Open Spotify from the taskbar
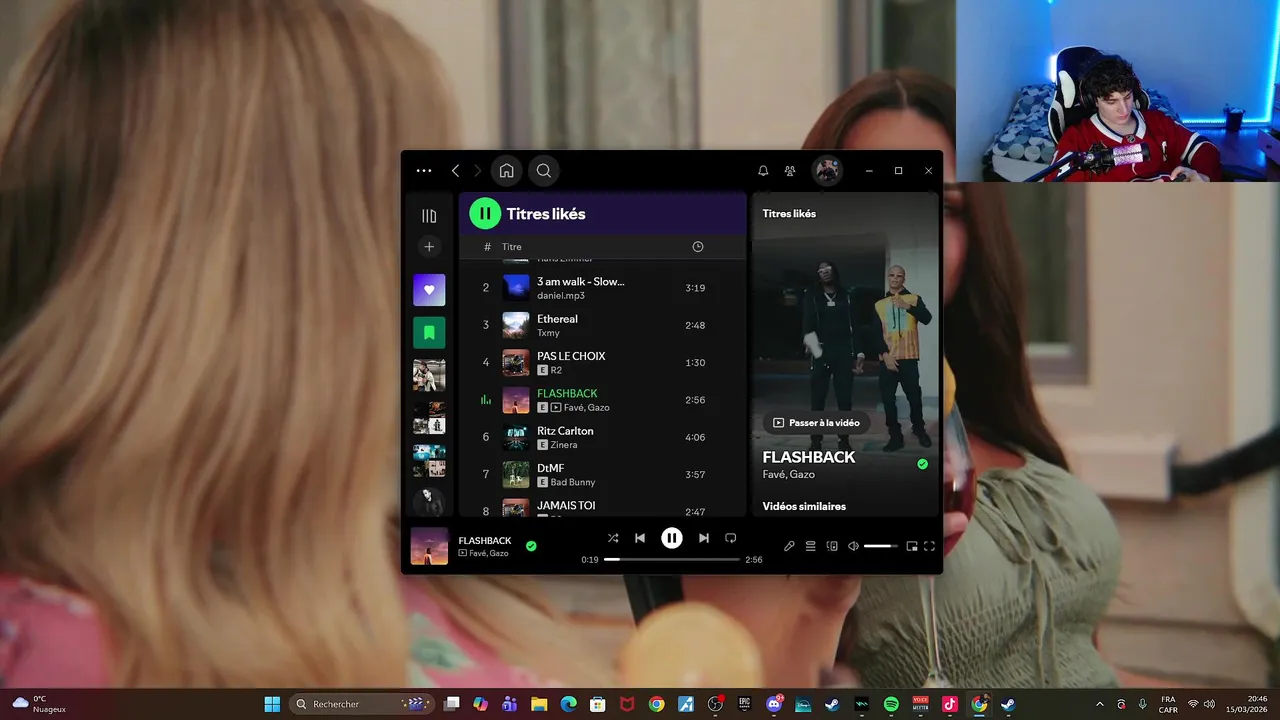The width and height of the screenshot is (1280, 720). point(891,704)
